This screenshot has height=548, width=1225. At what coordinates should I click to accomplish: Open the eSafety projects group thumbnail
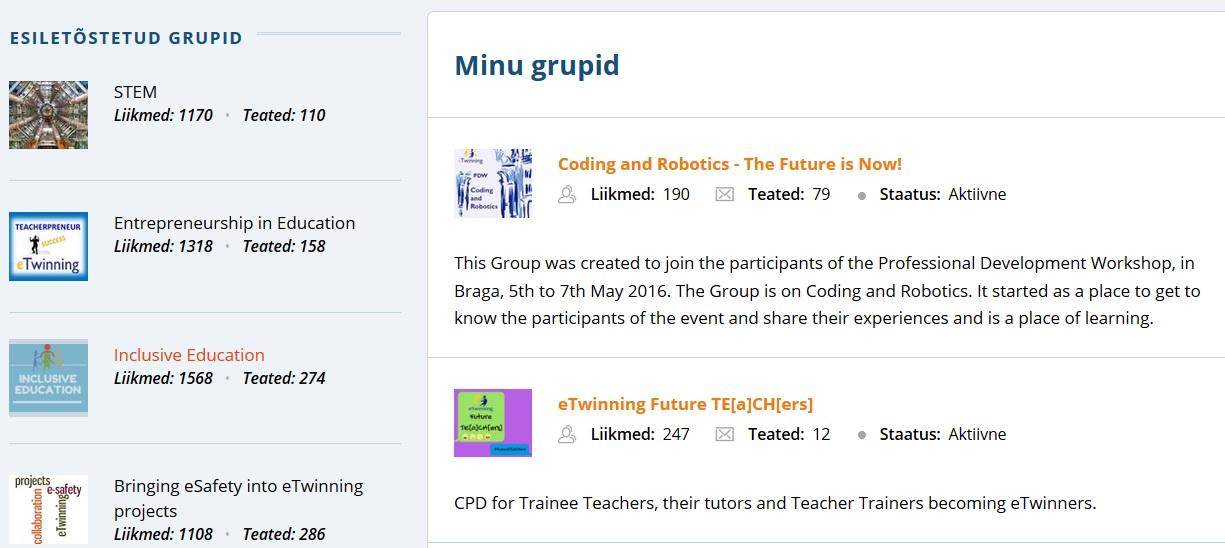point(48,510)
